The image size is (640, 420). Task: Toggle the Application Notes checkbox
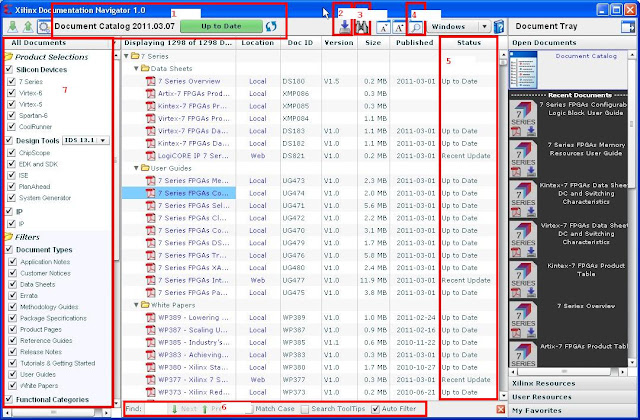(x=13, y=262)
